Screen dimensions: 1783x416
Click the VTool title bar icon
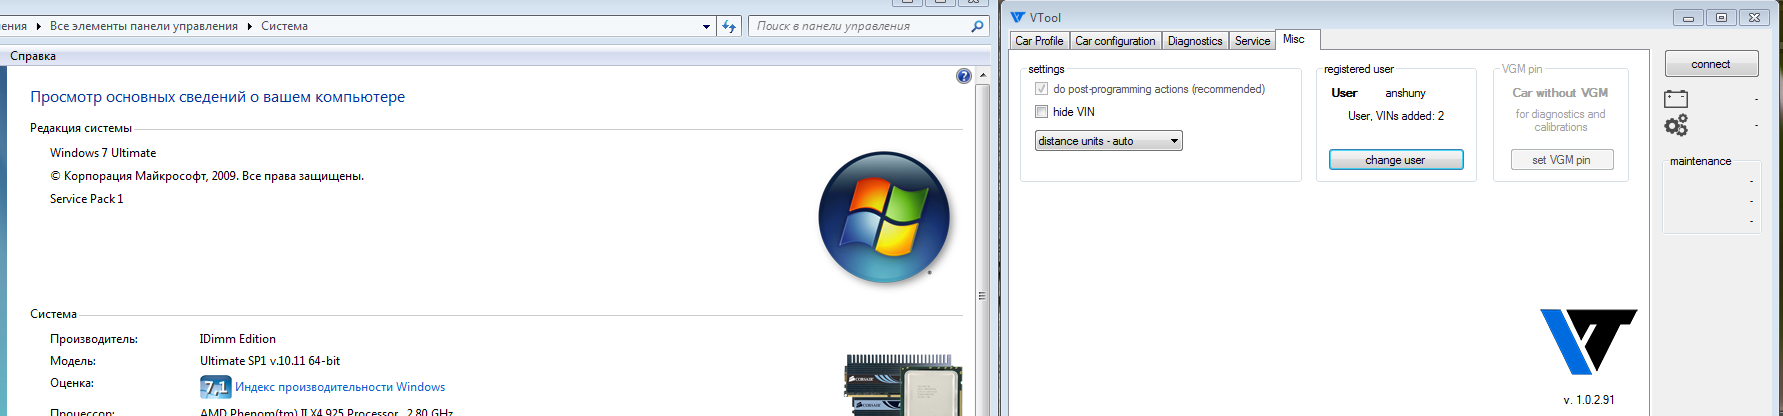[1018, 17]
